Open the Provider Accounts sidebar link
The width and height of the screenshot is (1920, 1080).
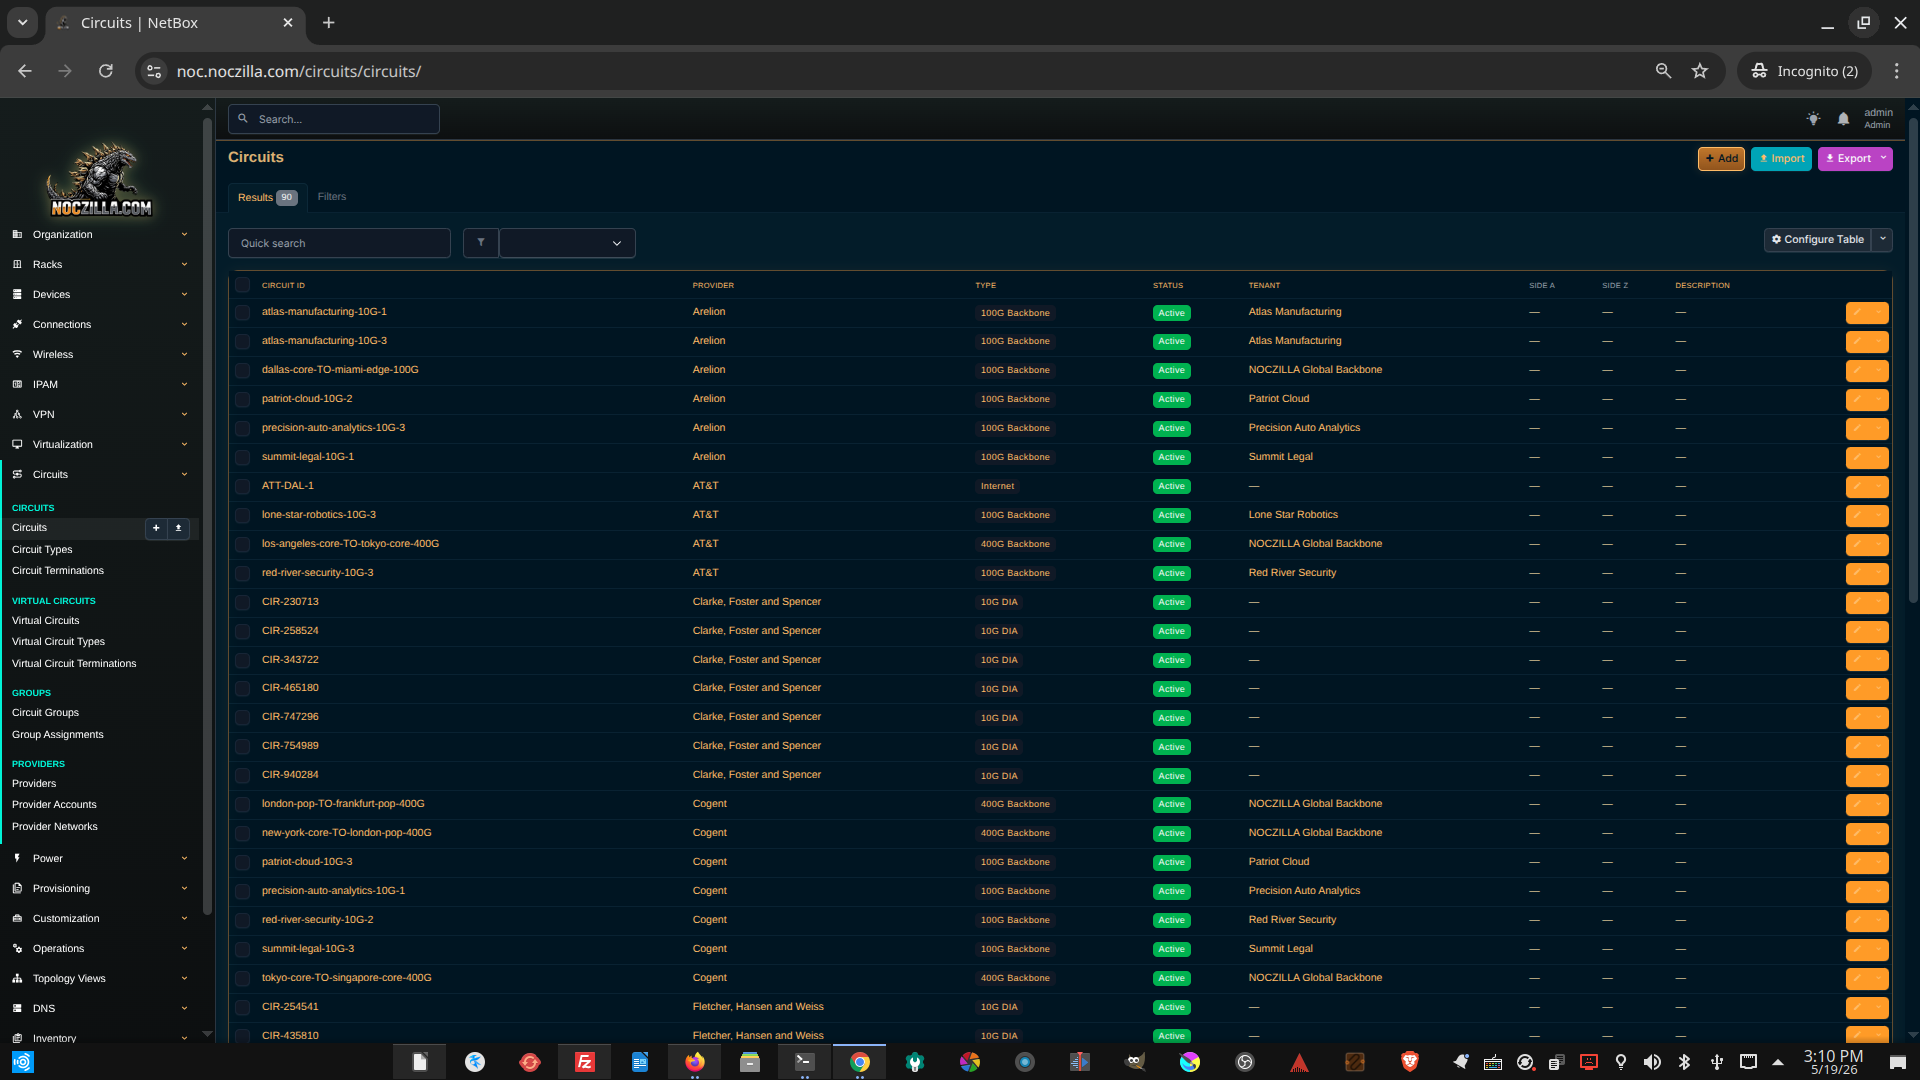click(x=54, y=805)
